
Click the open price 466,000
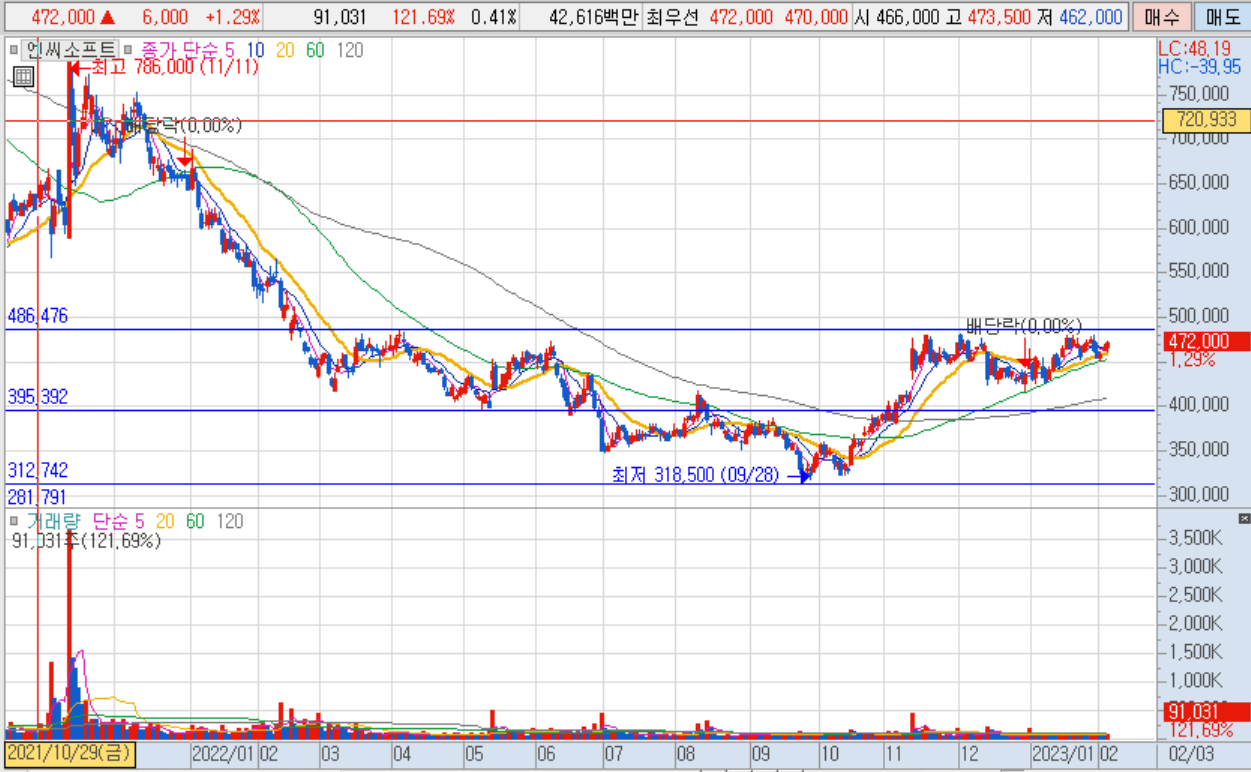[x=906, y=18]
